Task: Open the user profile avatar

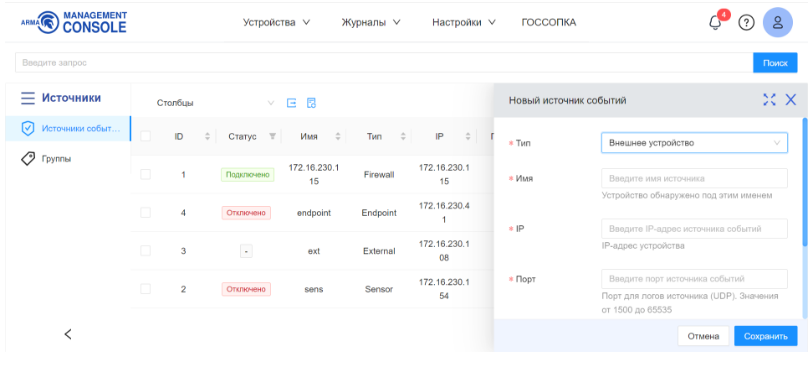Action: point(778,23)
